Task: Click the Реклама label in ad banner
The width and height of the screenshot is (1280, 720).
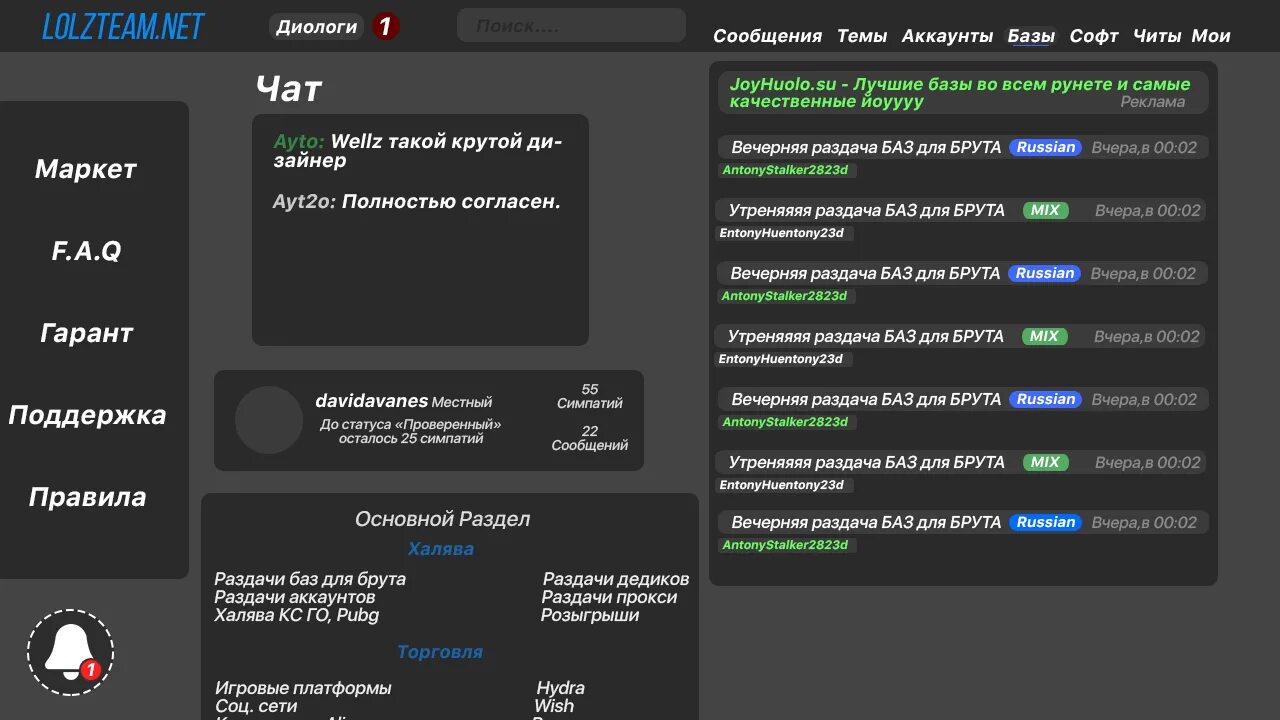Action: point(1153,101)
